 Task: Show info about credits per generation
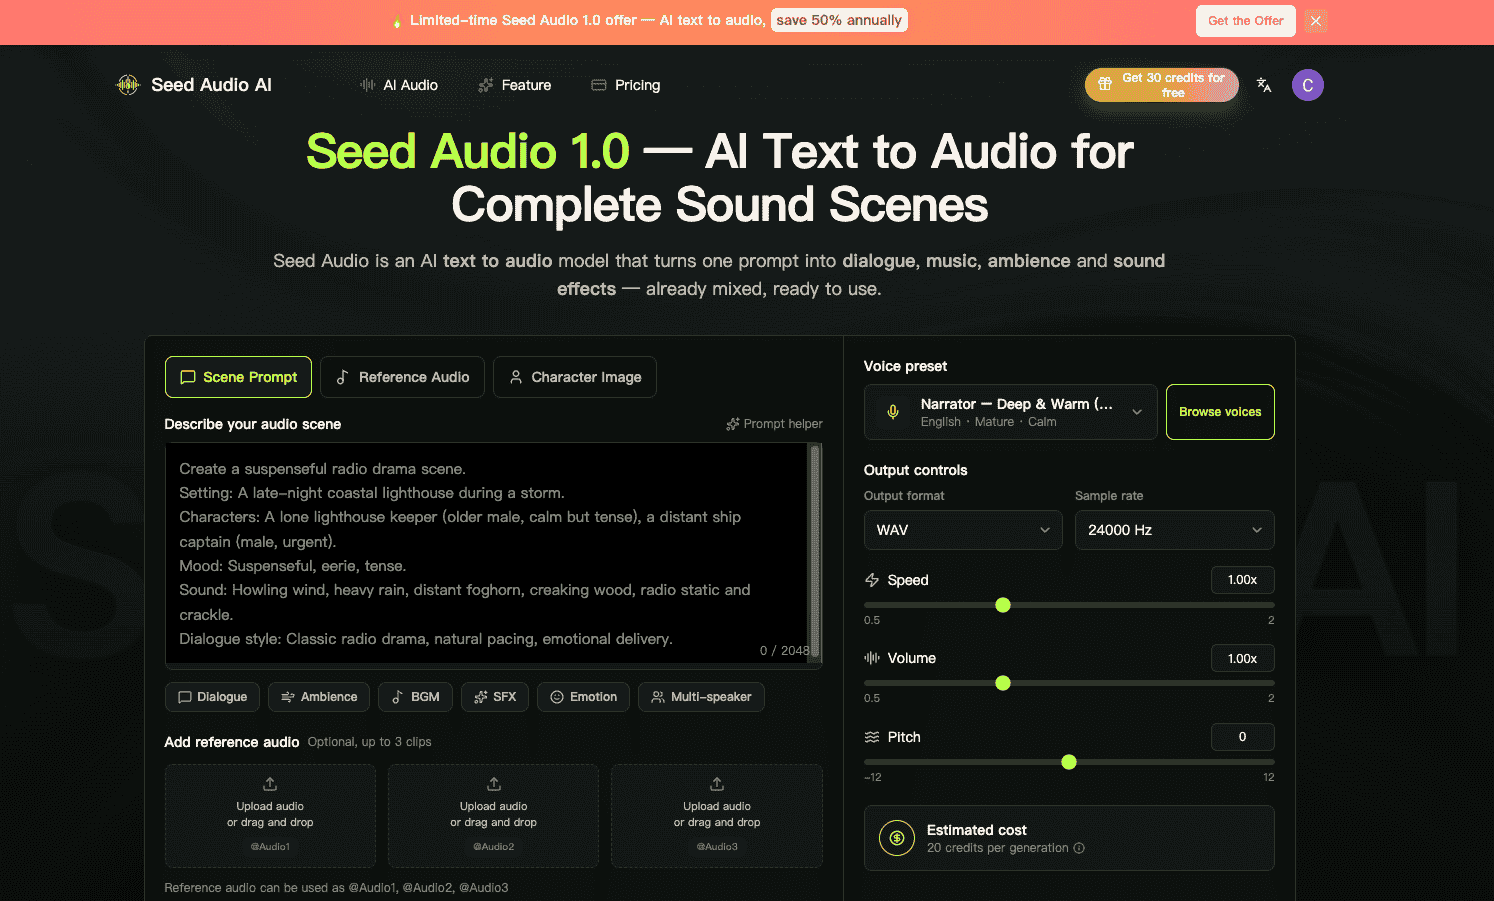(1079, 848)
